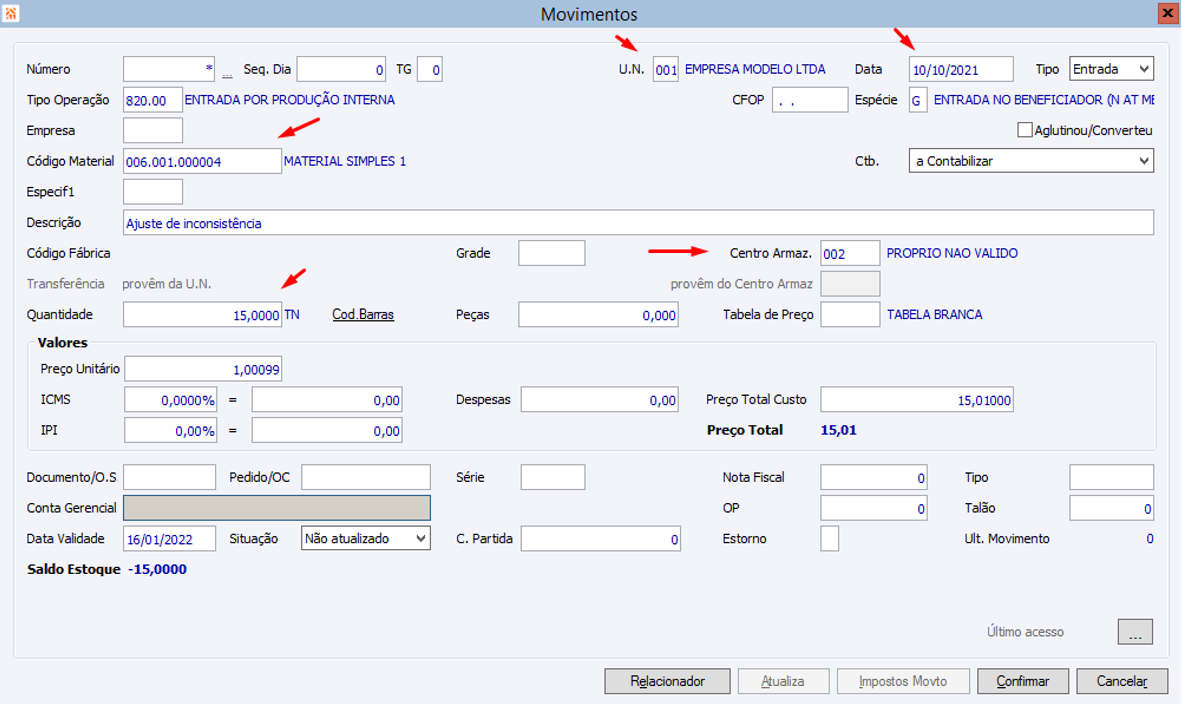Click the disabled 'provêm do Centro Armaz' field
This screenshot has width=1181, height=704.
[850, 284]
